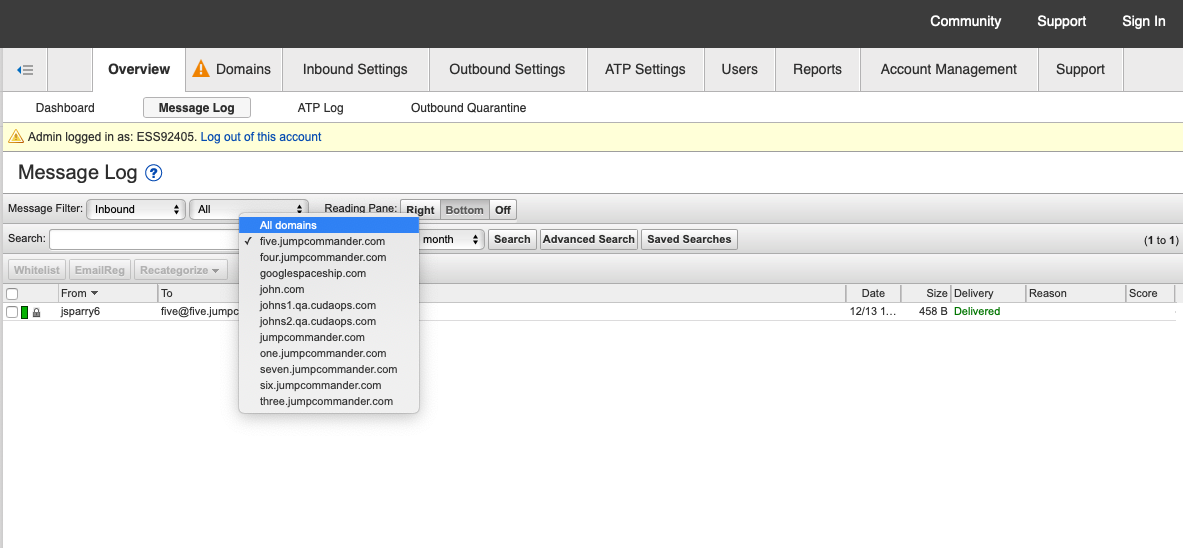1183x548 pixels.
Task: Click the EmailReg button
Action: 100,269
